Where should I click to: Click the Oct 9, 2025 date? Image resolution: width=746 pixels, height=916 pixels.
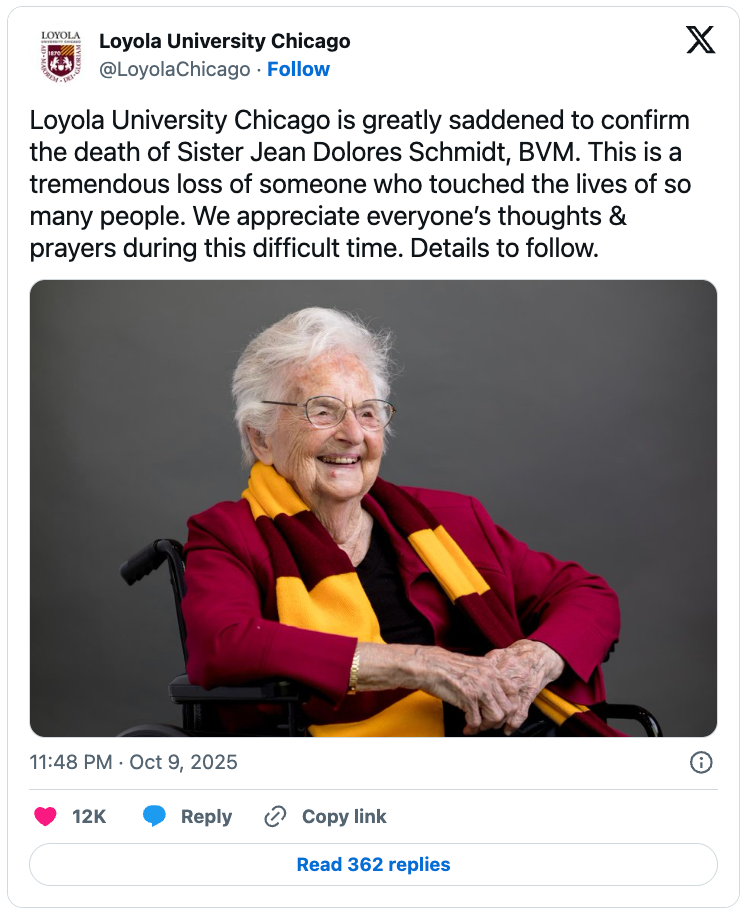184,762
